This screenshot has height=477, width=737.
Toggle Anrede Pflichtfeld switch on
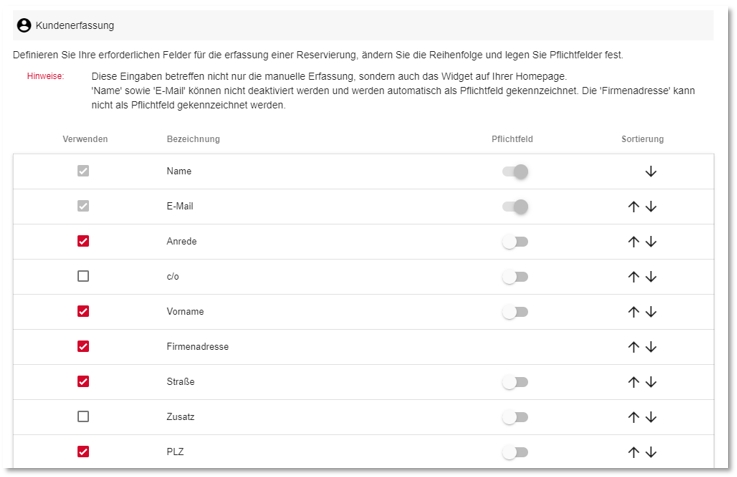coord(515,242)
